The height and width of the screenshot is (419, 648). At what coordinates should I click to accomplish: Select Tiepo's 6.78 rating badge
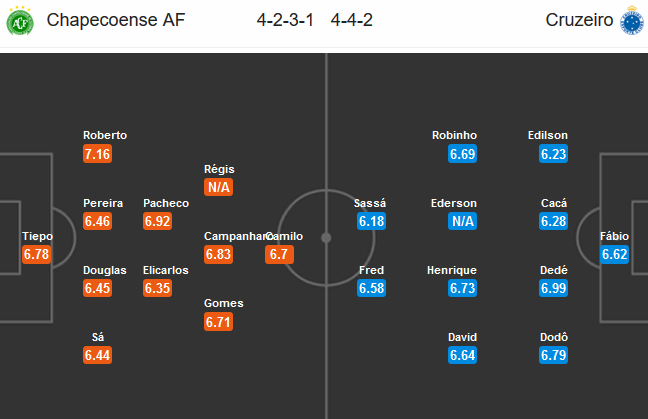point(37,254)
